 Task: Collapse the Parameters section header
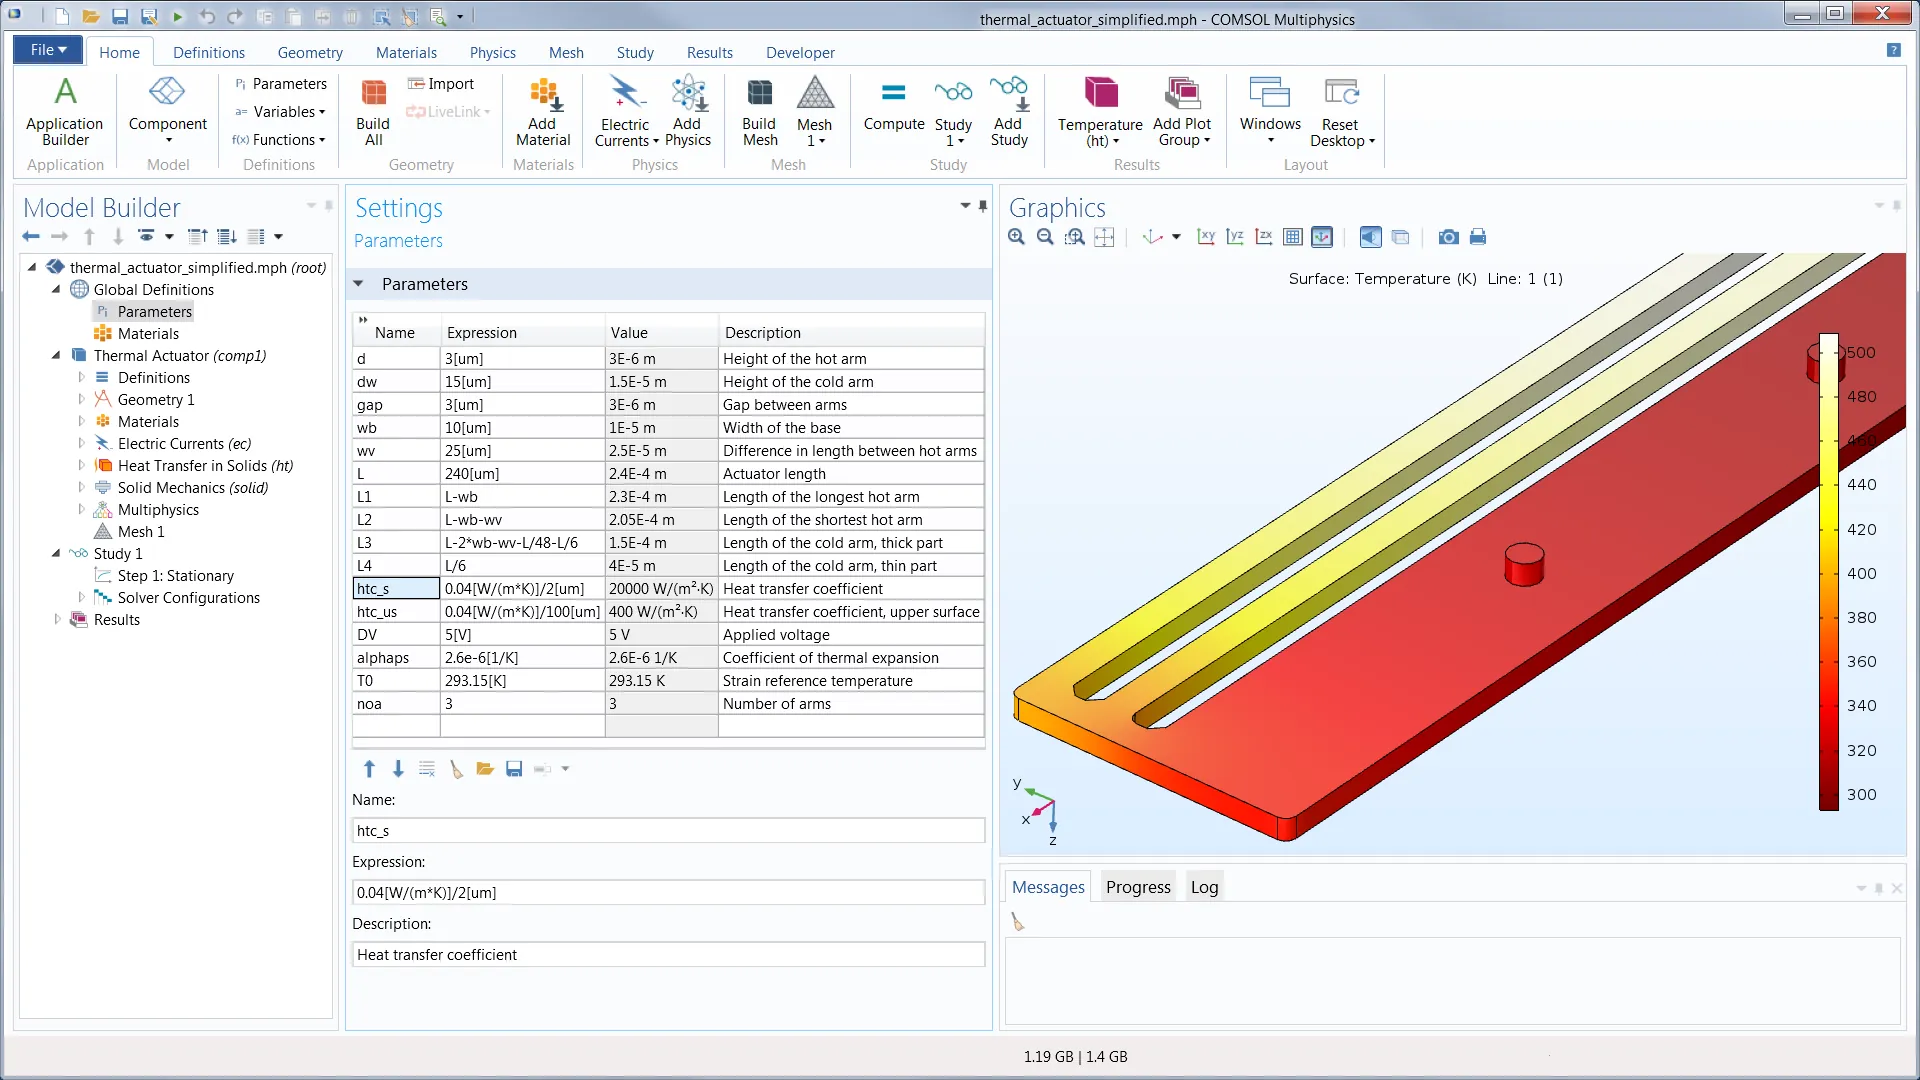(x=359, y=284)
